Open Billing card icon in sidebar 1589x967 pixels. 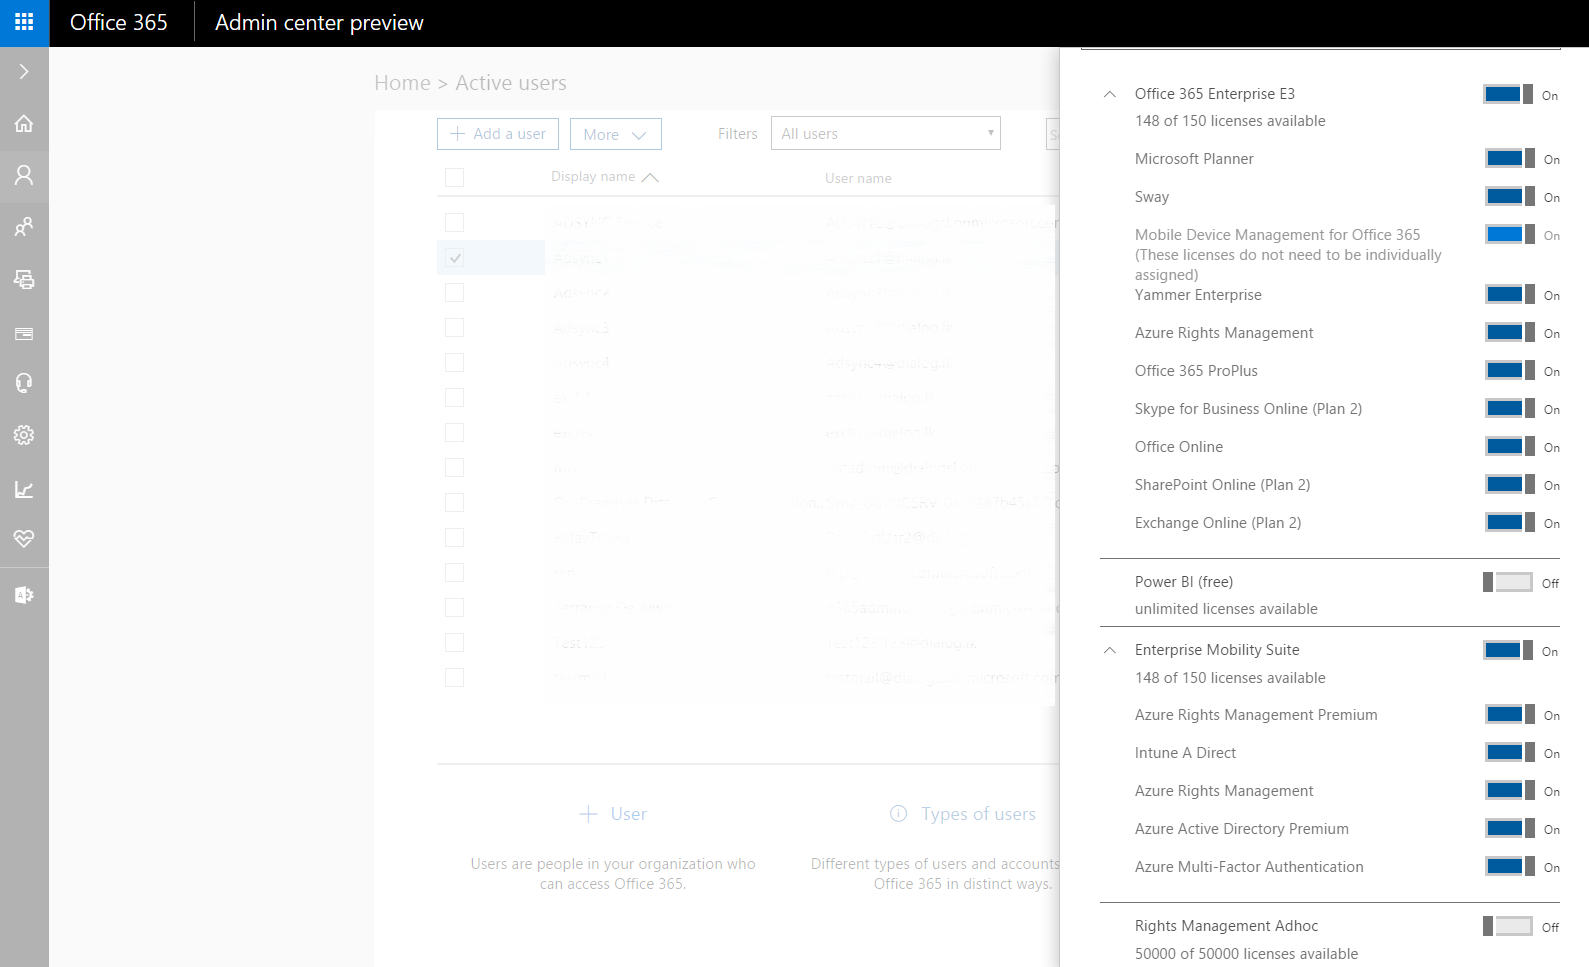[24, 334]
